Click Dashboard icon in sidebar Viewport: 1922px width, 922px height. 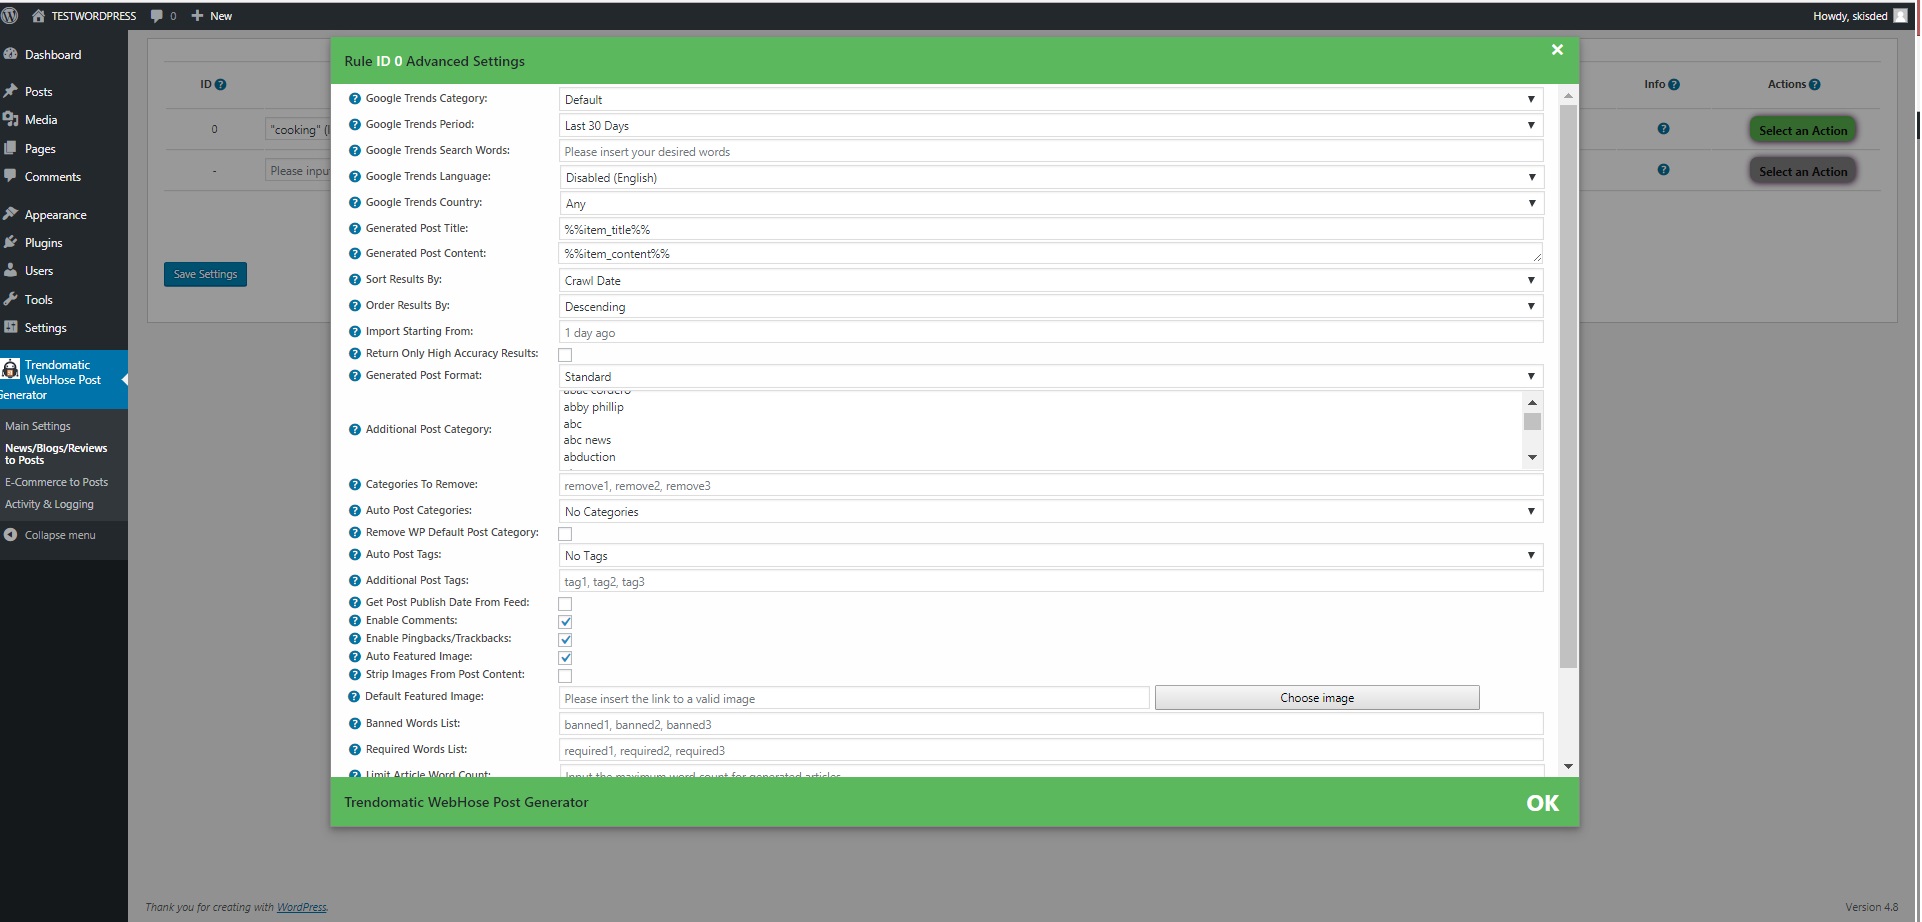click(11, 54)
